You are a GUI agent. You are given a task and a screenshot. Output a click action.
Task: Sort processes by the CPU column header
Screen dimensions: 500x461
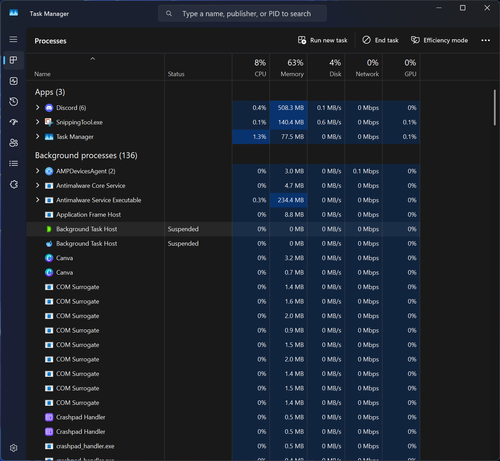(251, 68)
